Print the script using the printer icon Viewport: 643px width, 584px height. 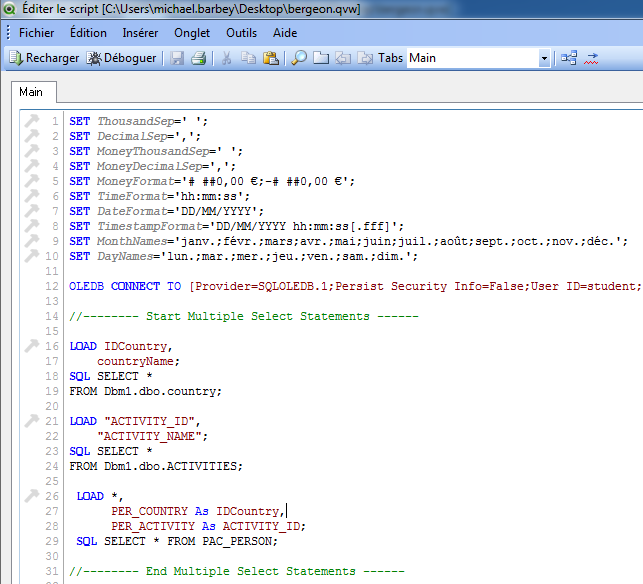tap(199, 58)
